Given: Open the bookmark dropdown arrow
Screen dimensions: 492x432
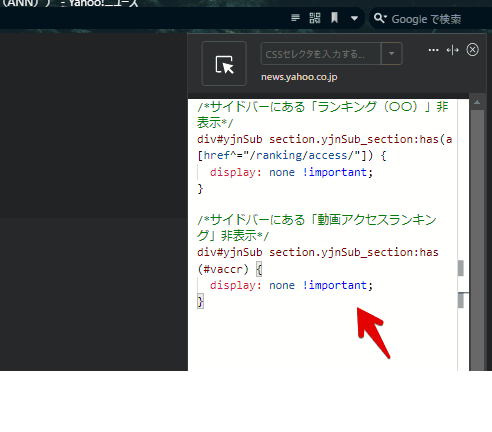Looking at the screenshot, I should (x=354, y=18).
